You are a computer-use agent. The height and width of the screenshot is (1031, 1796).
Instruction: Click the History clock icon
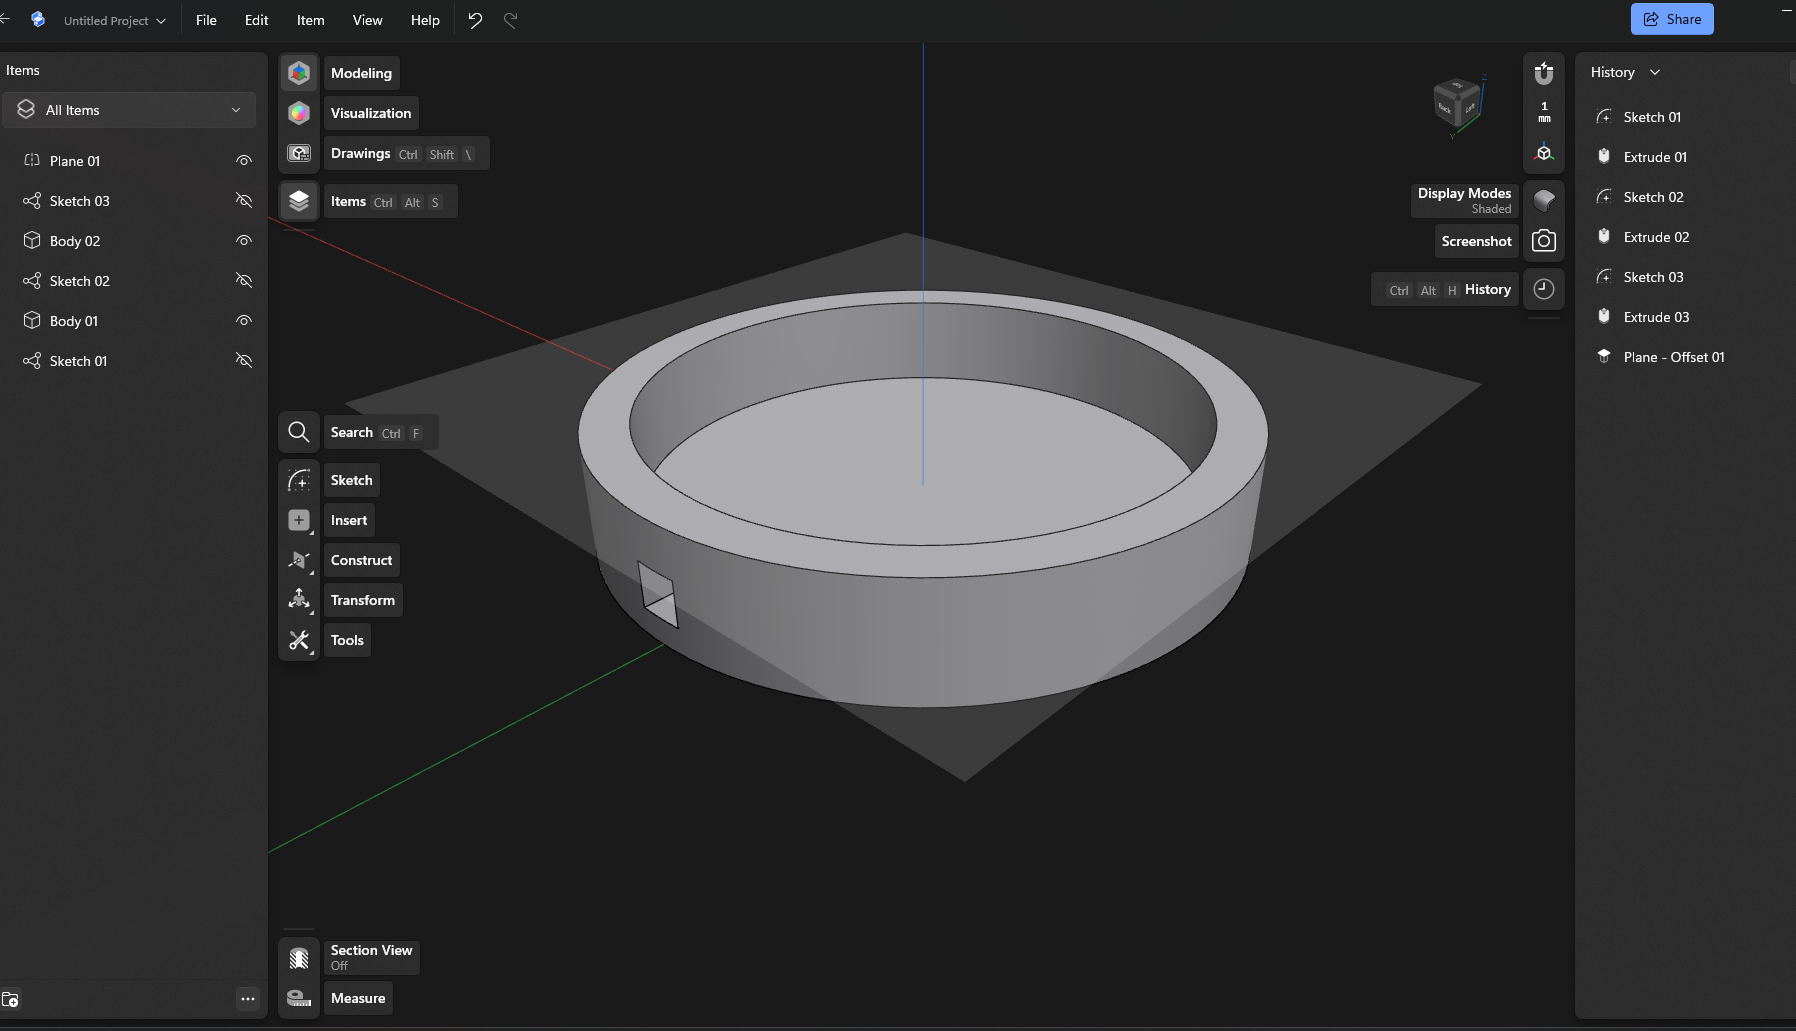(1544, 289)
